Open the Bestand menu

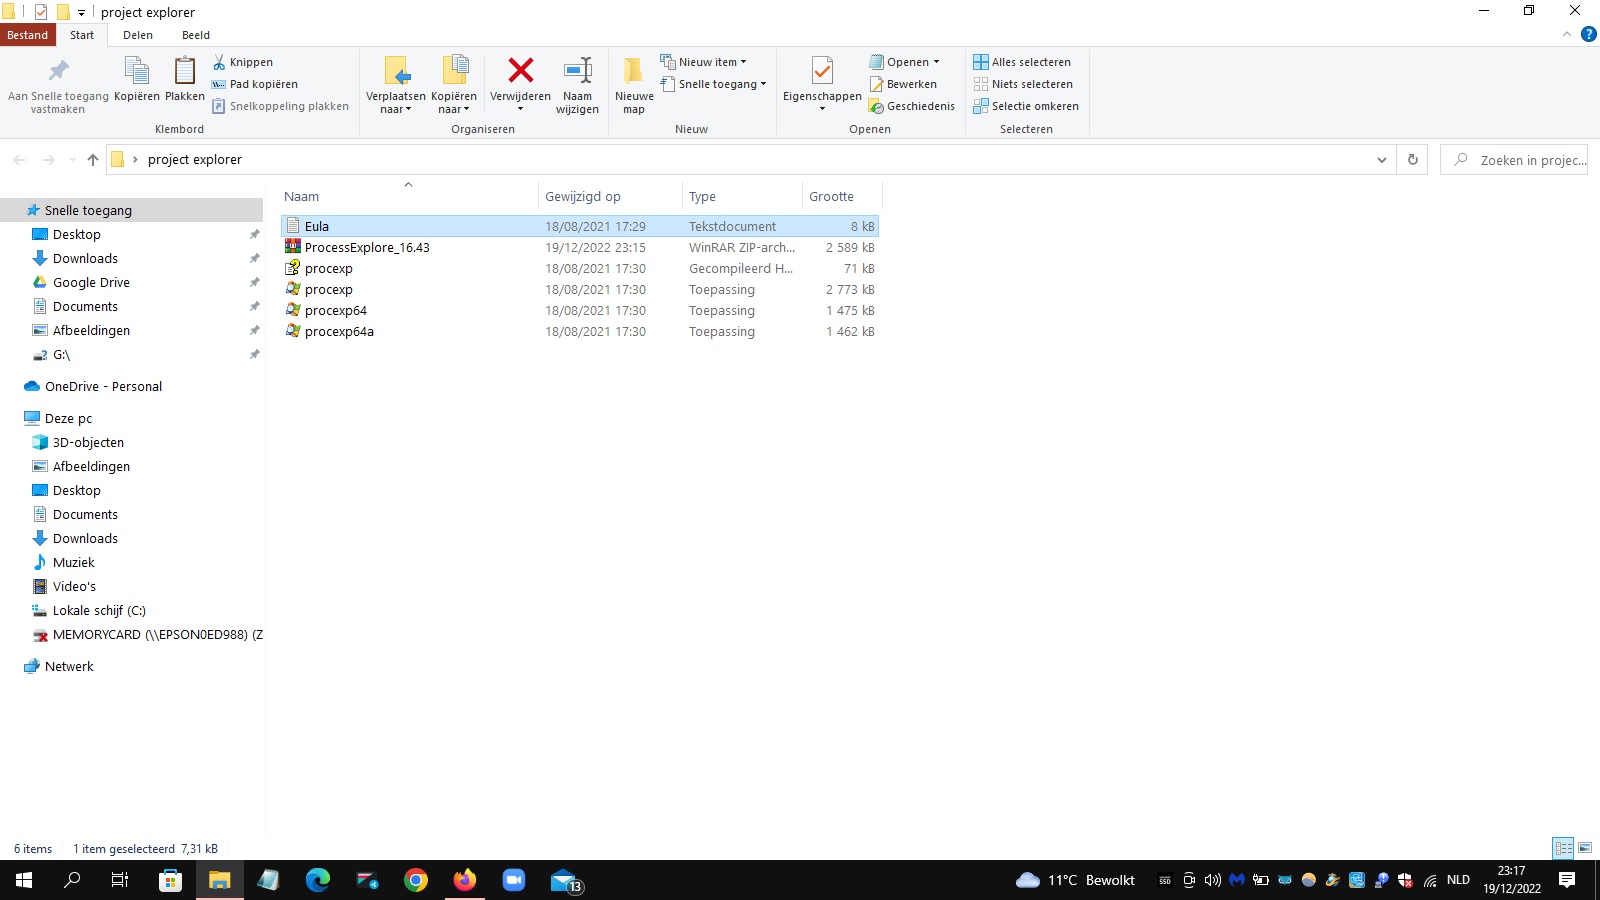pos(28,35)
